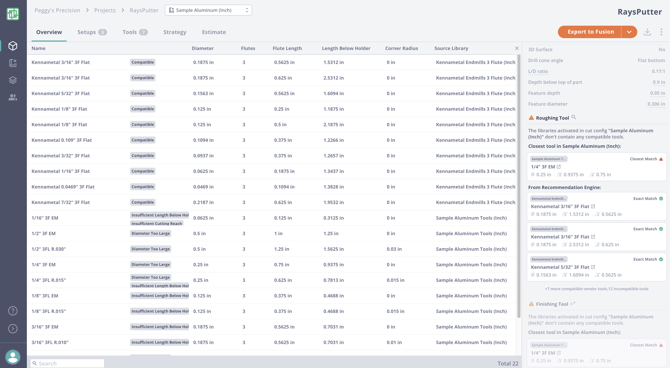Click the expand sidebar arrow icon

tap(13, 328)
